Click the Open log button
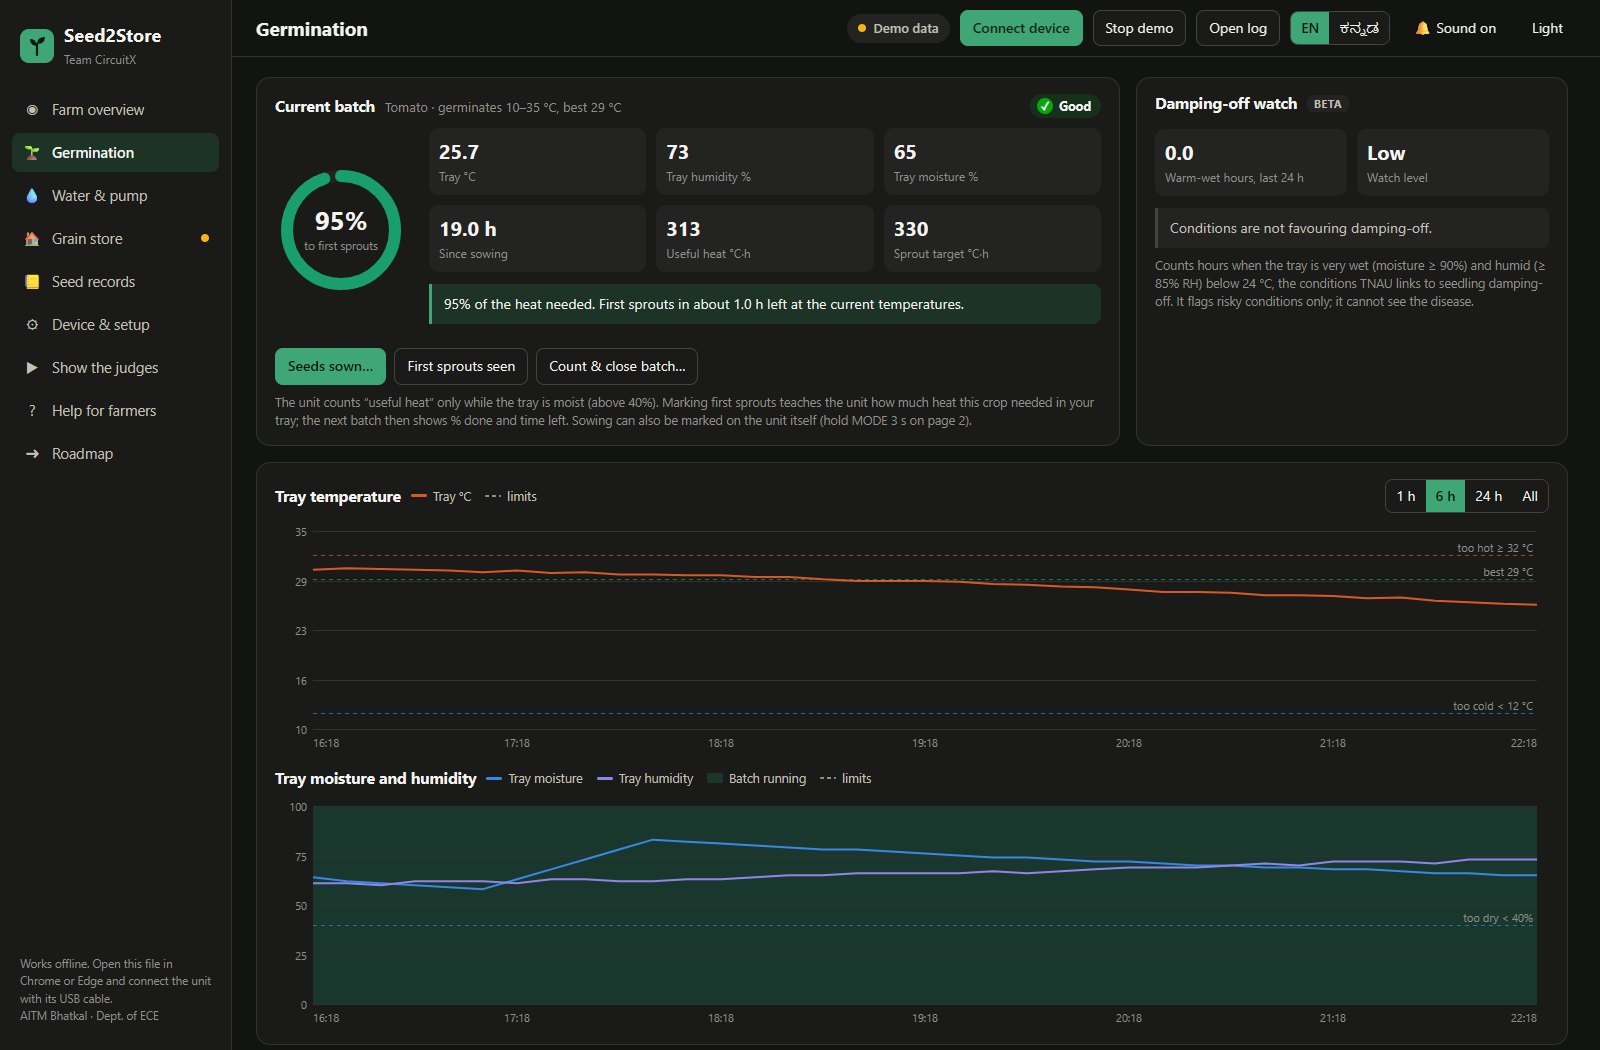Screen dimensions: 1600x1050 pos(1238,28)
